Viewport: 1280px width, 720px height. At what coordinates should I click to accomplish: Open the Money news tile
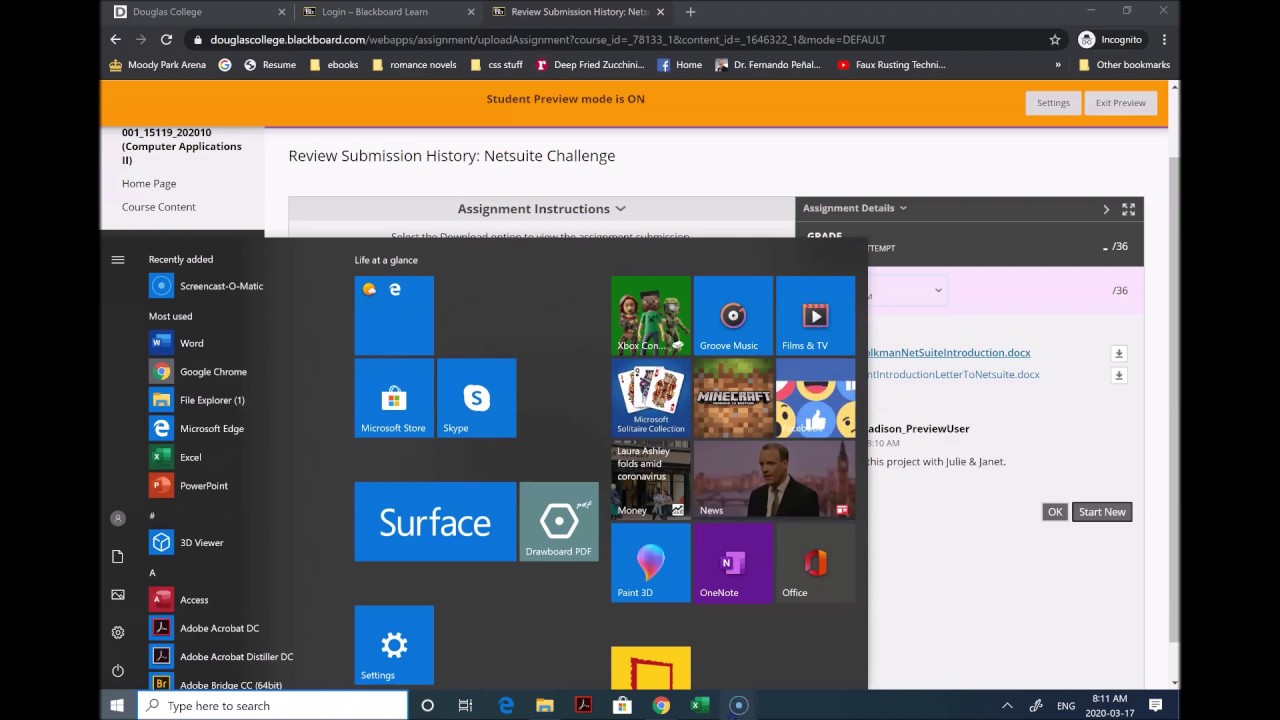[651, 480]
